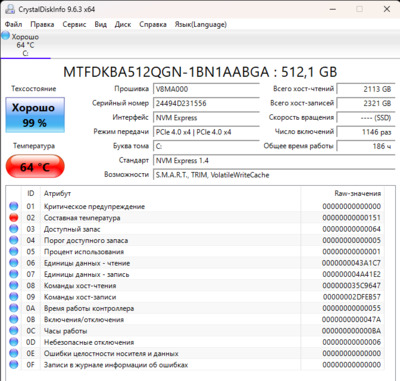Click the power-on count value 1146 раз
Viewport: 400px width, 381px height.
pos(366,132)
